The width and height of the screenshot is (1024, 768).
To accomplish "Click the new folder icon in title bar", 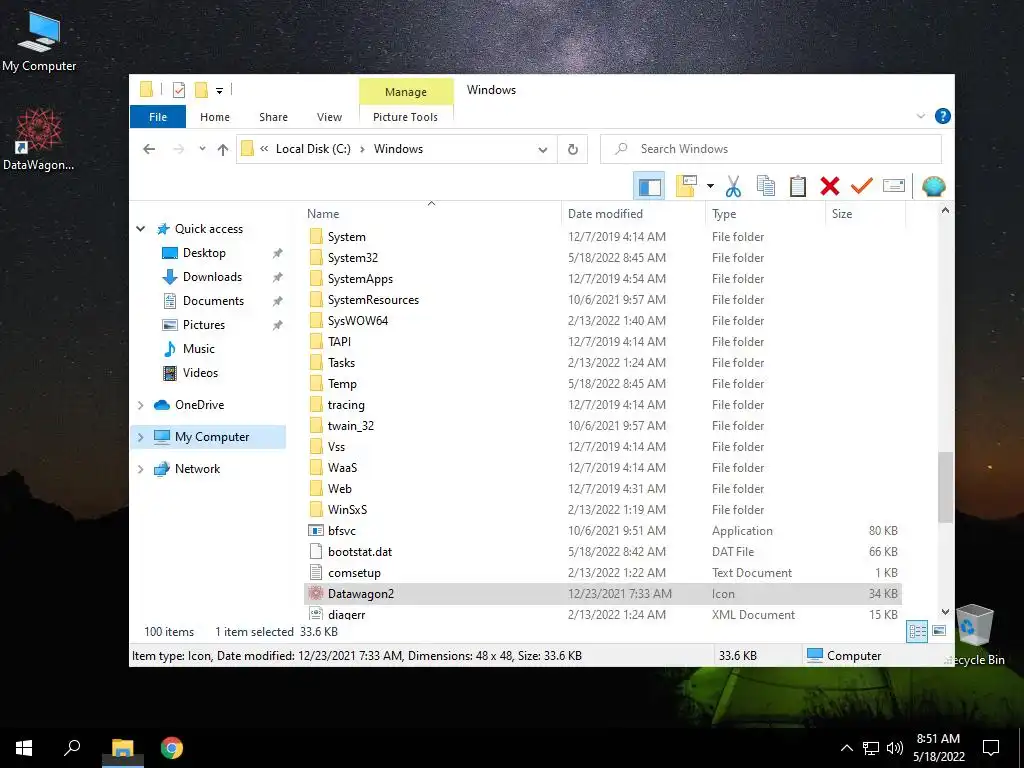I will pyautogui.click(x=202, y=90).
